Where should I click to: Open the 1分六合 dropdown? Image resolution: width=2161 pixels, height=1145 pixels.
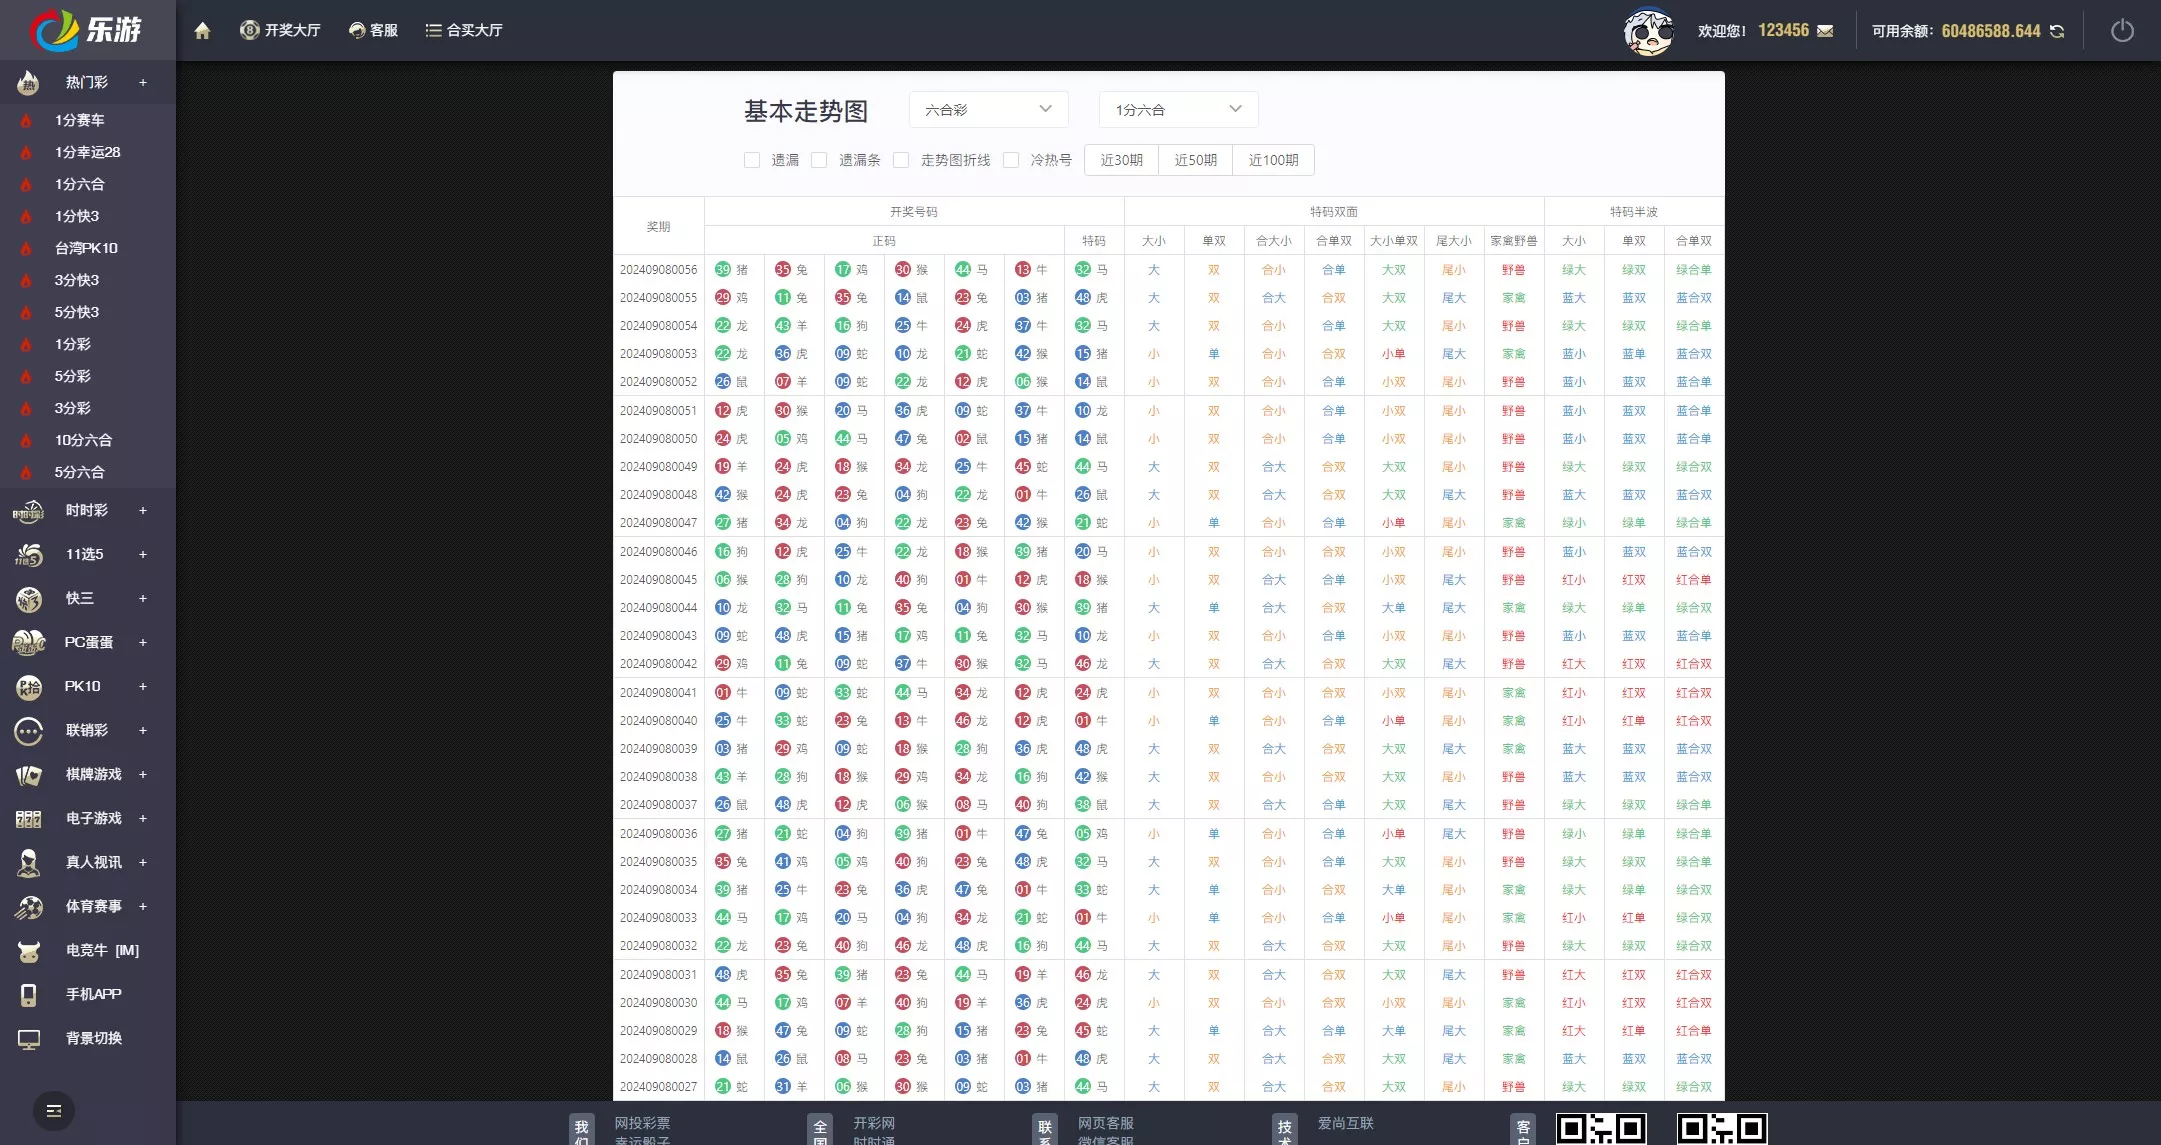[1177, 110]
